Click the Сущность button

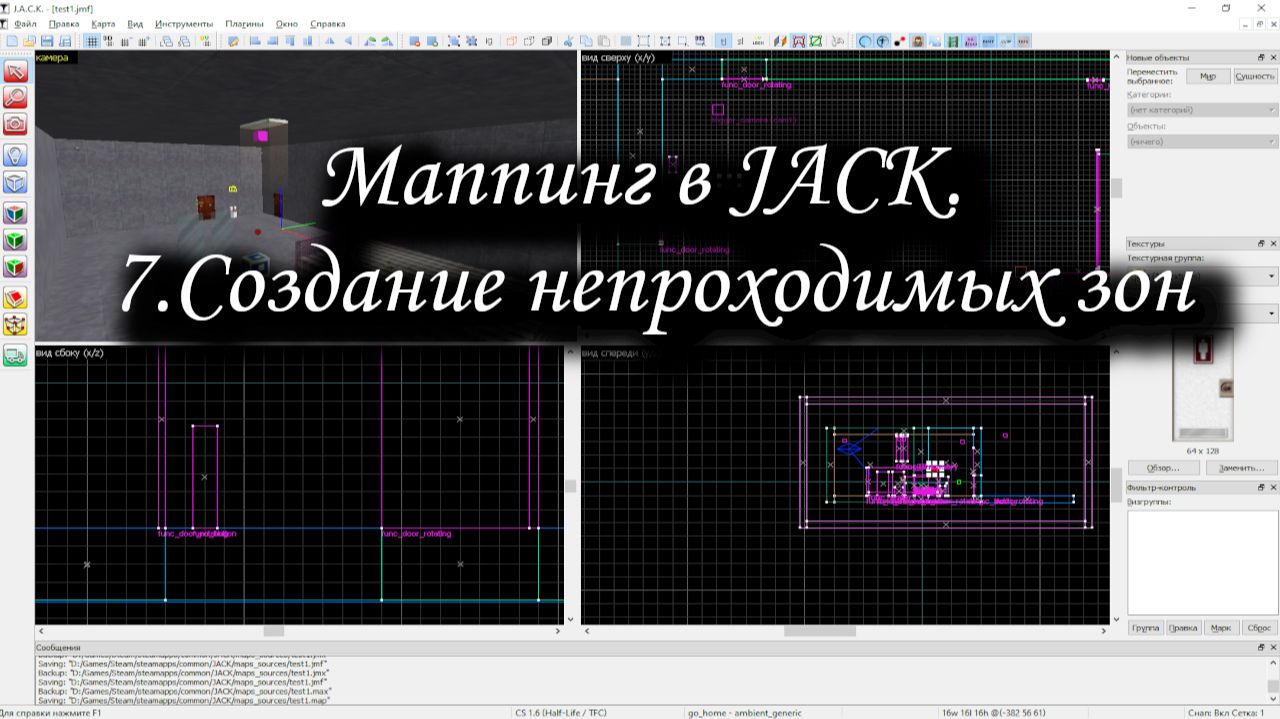(x=1255, y=76)
